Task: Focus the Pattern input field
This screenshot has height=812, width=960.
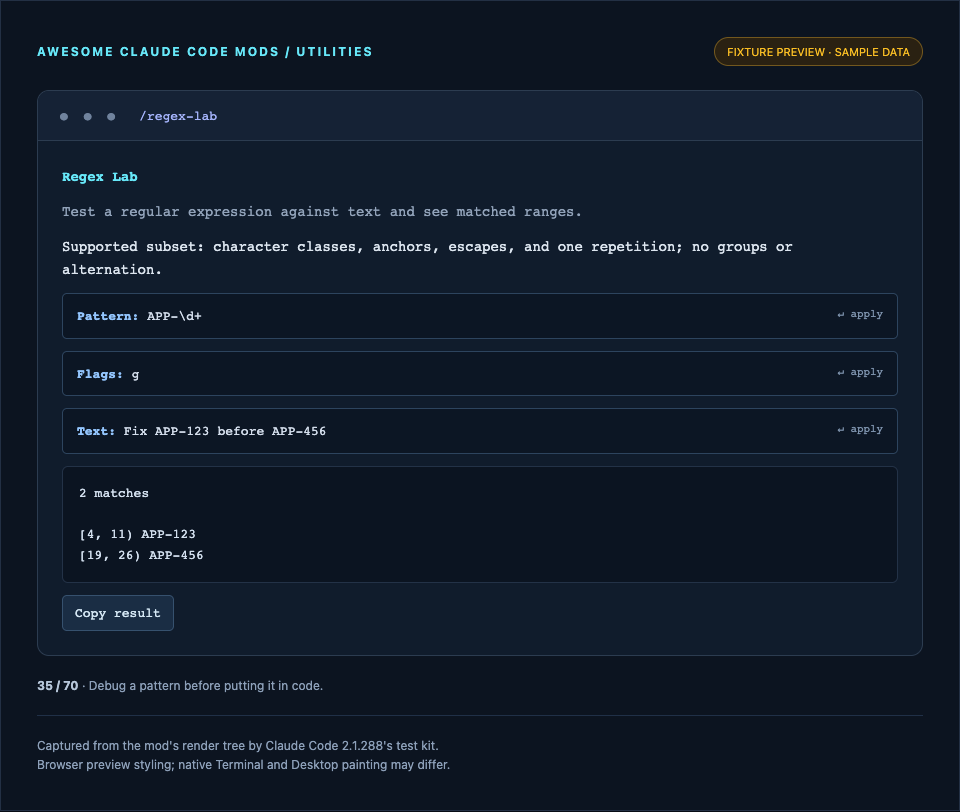Action: 479,316
